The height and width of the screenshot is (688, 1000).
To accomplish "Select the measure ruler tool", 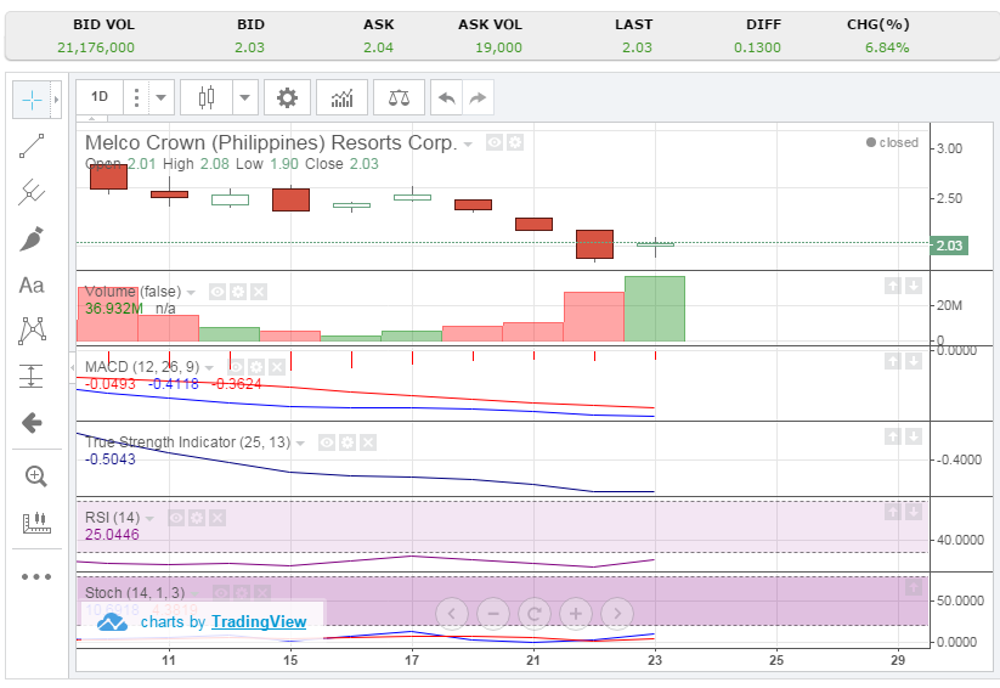I will (x=36, y=523).
